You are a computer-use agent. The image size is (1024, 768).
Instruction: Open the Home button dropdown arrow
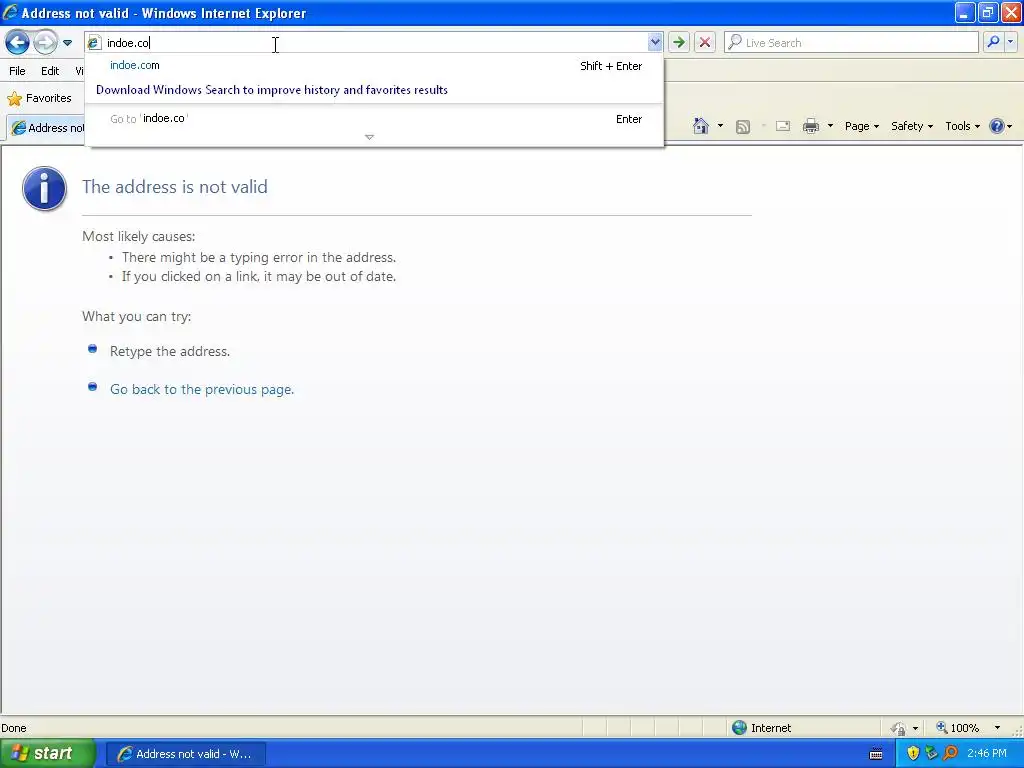click(x=720, y=126)
